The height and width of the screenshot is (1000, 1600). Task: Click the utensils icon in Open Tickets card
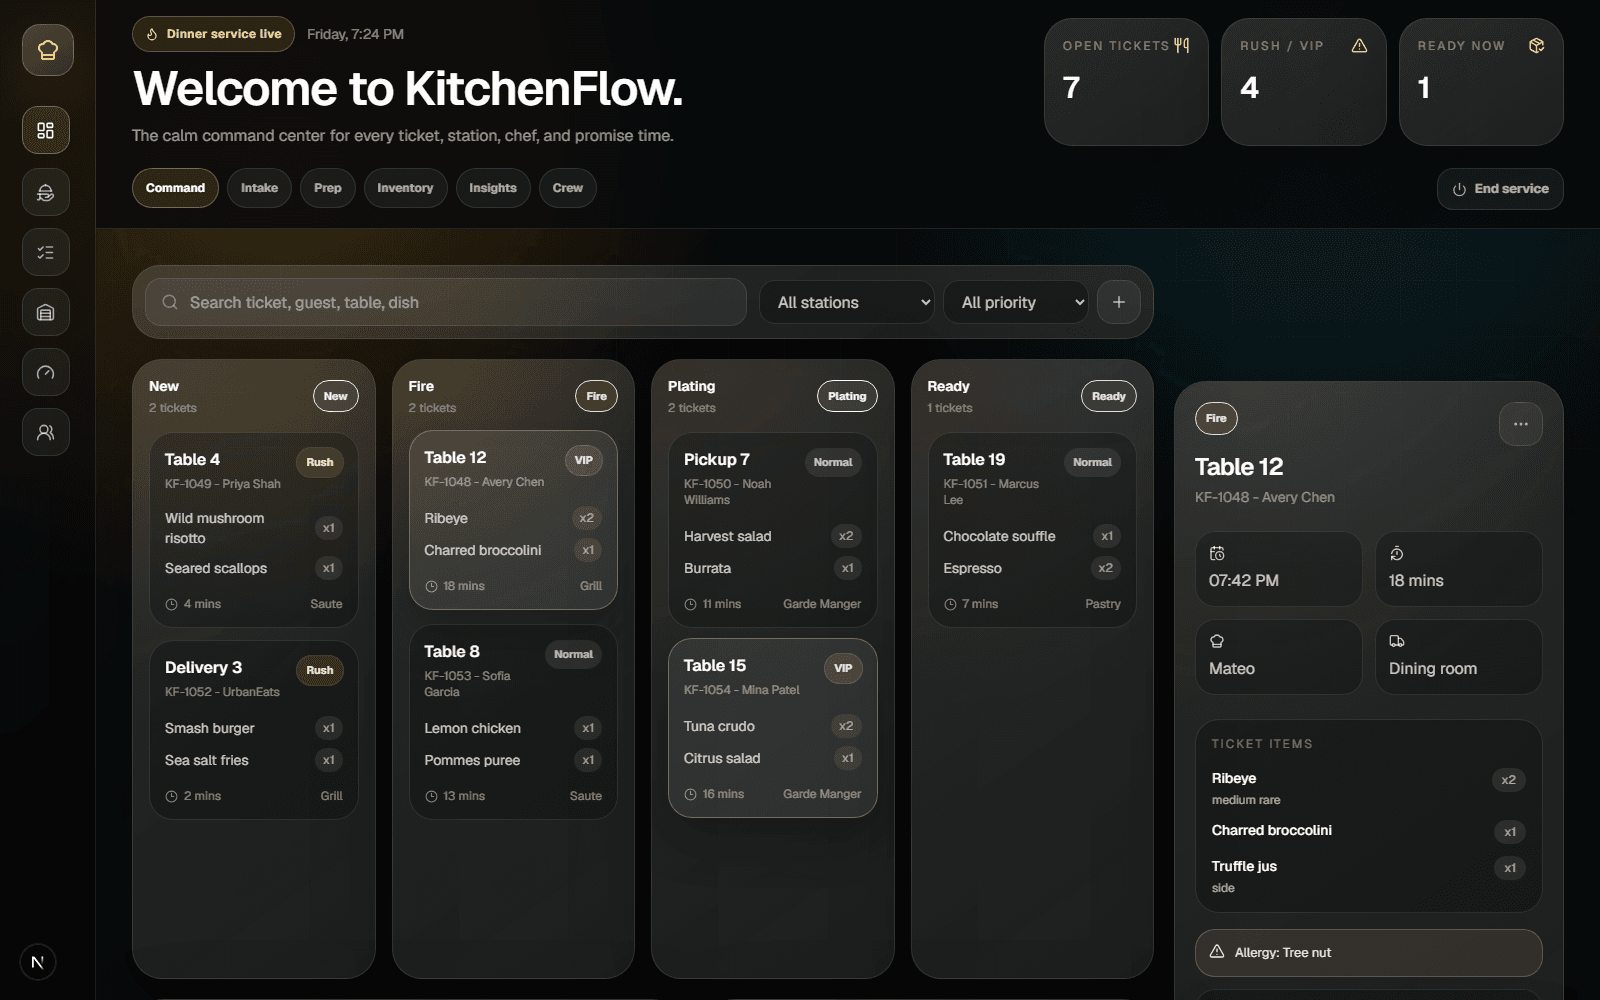(1181, 45)
